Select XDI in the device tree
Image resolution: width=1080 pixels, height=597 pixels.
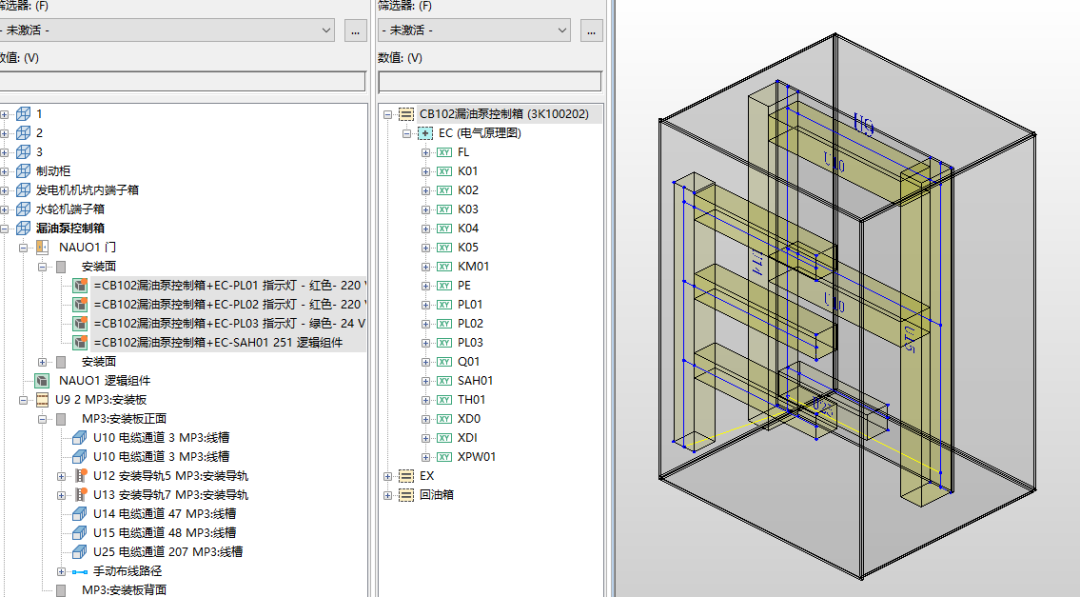tap(468, 437)
